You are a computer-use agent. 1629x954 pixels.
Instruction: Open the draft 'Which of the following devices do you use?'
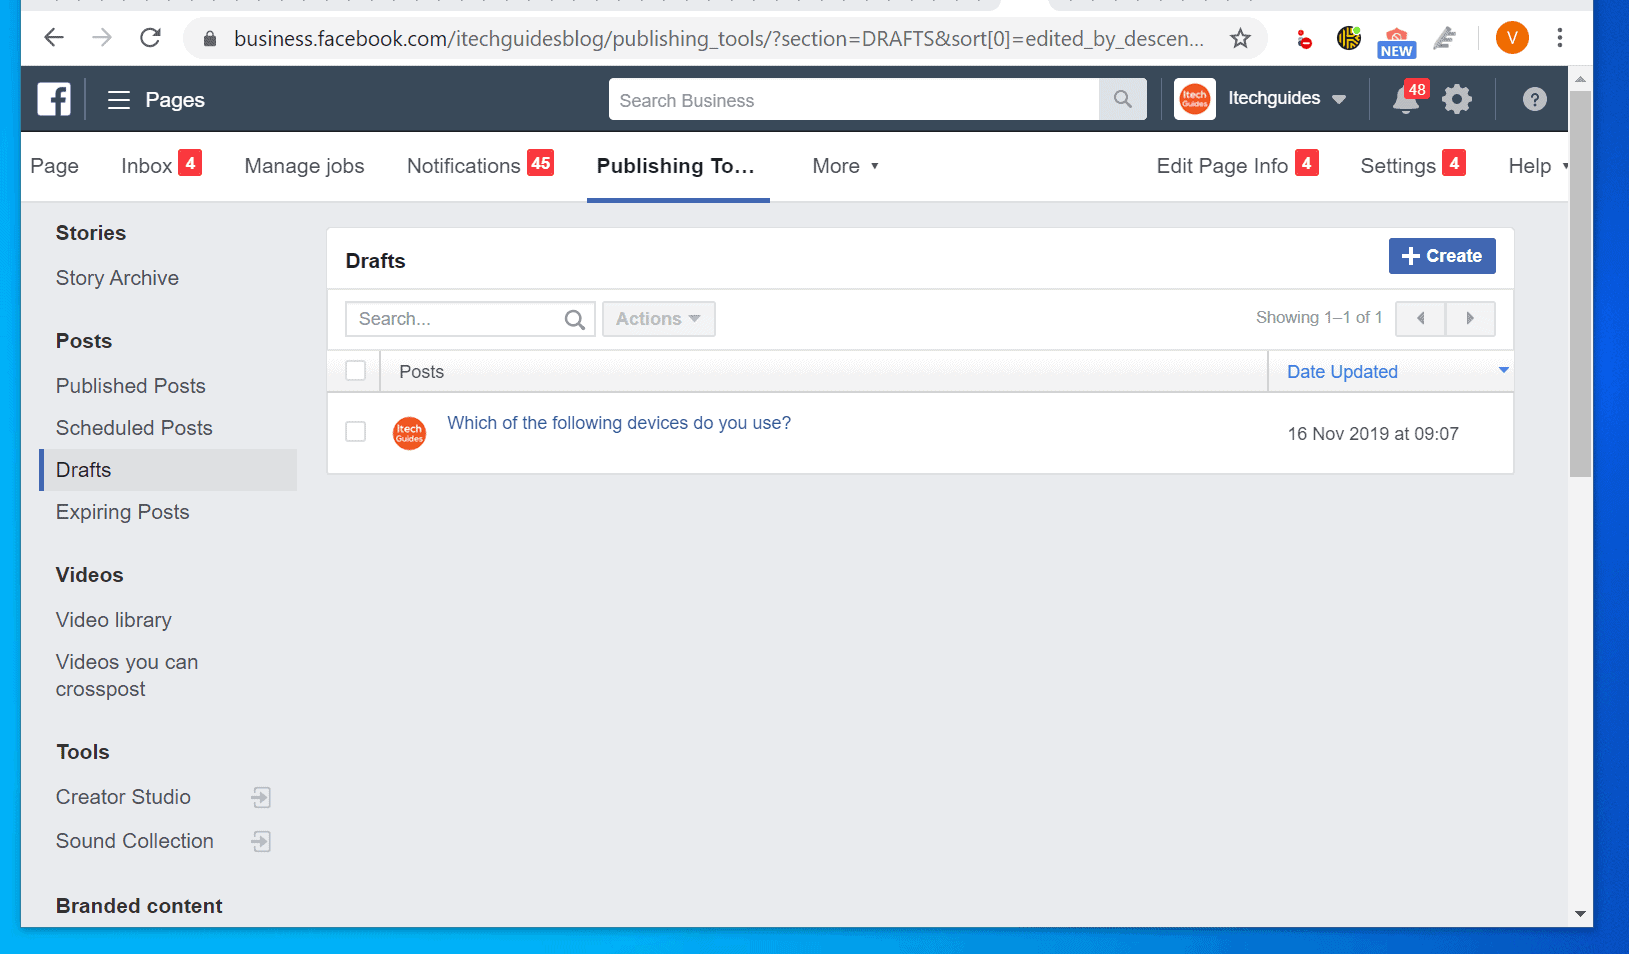point(619,423)
